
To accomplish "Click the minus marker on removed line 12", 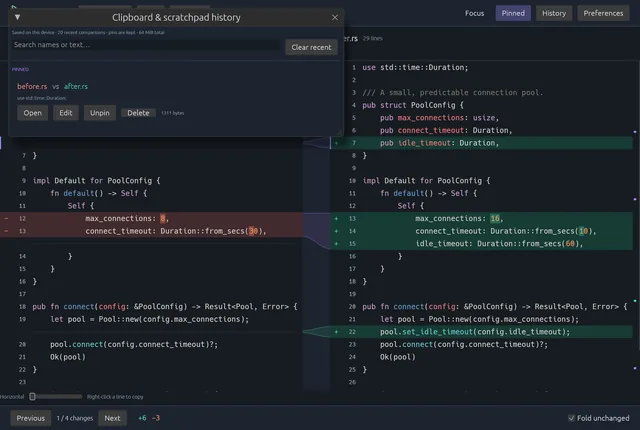I will [6, 219].
